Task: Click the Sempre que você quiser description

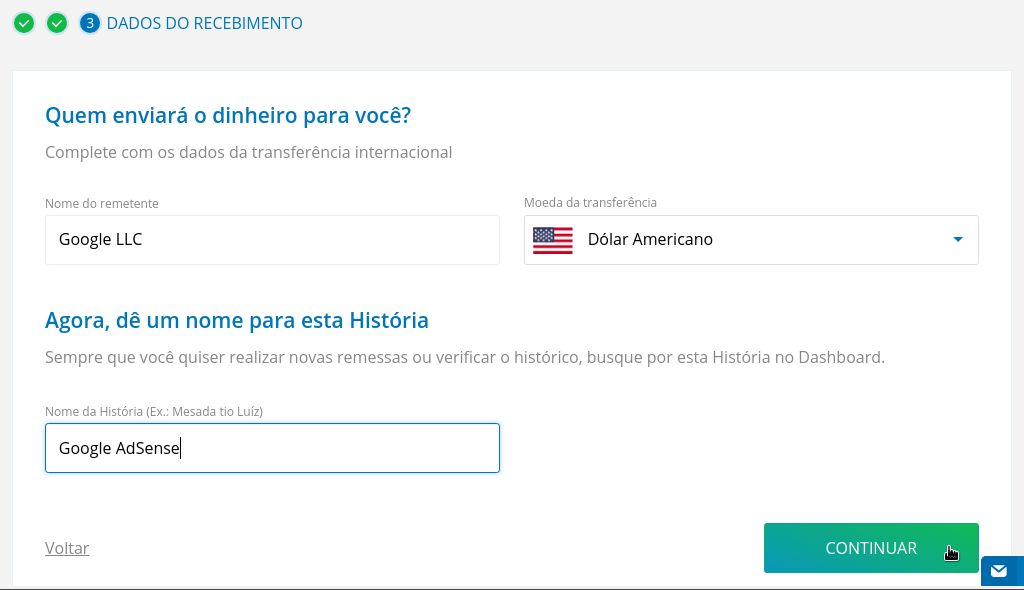Action: (465, 357)
